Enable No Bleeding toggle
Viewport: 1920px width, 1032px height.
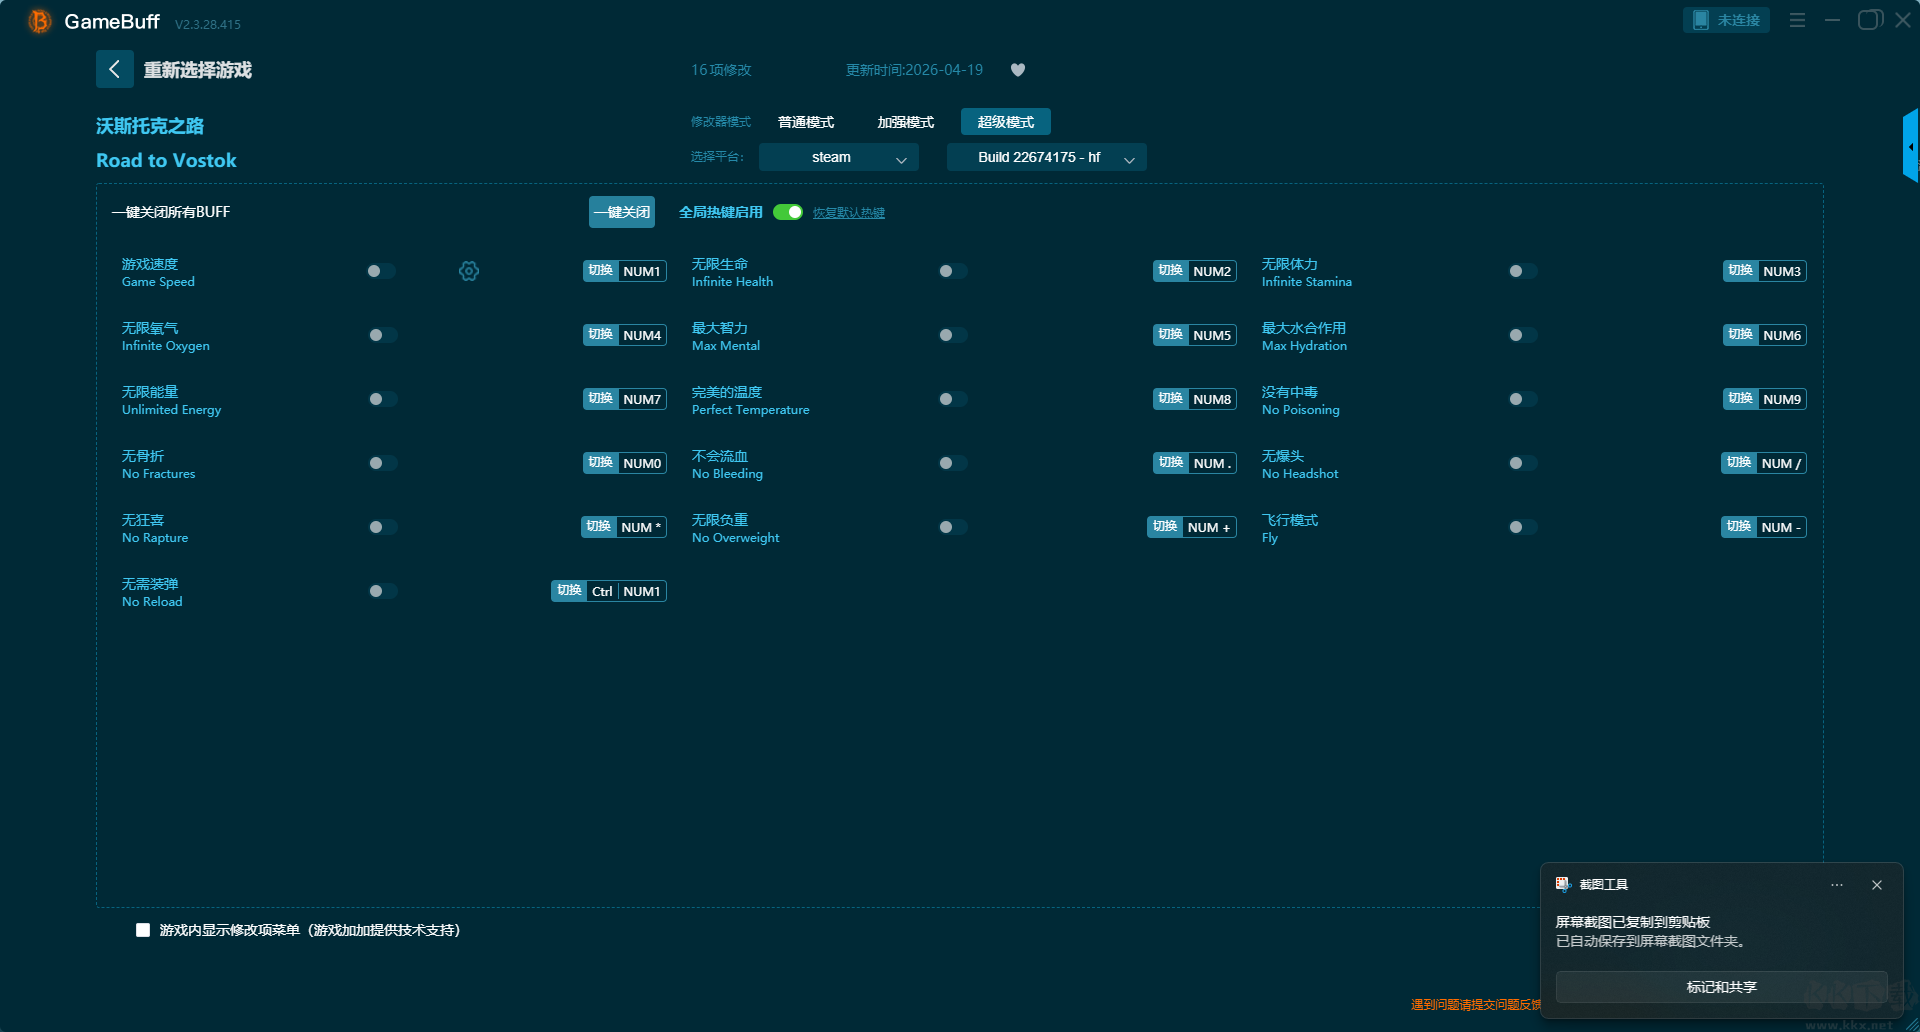click(953, 463)
